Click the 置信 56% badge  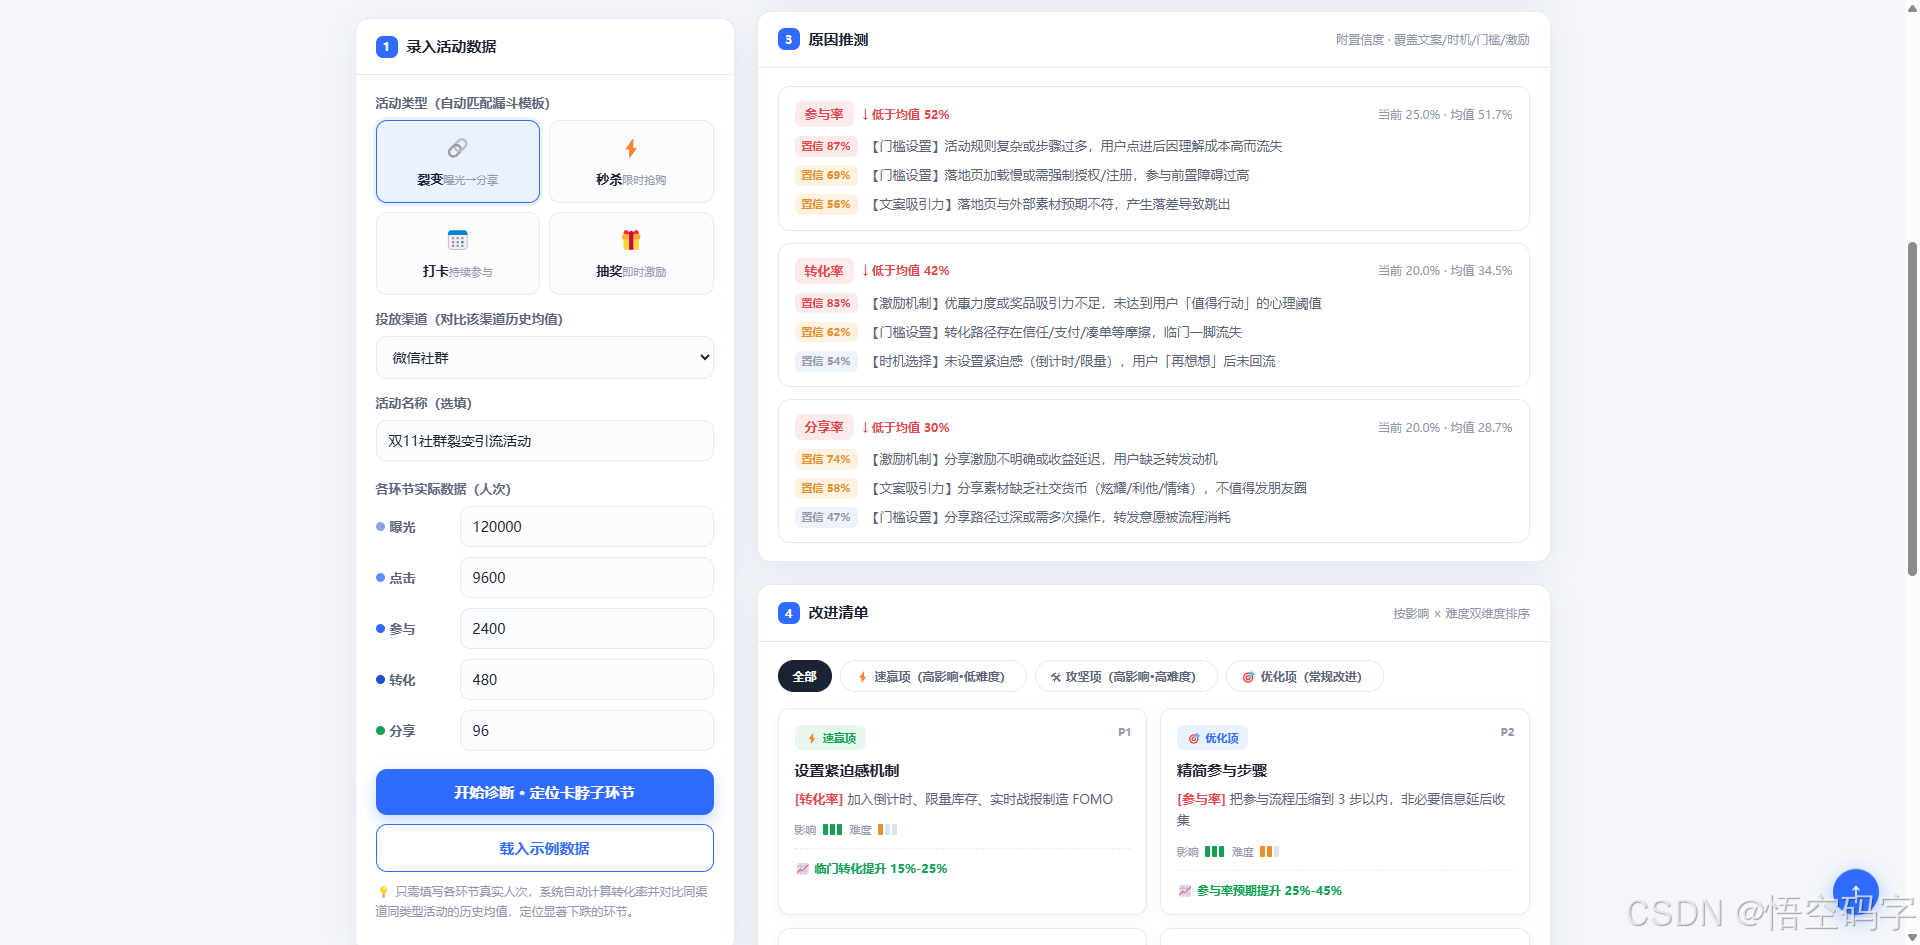click(x=826, y=204)
